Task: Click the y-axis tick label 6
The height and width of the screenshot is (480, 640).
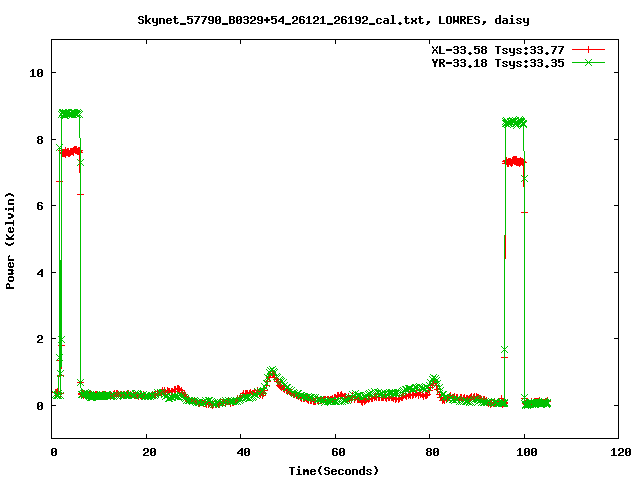Action: (40, 206)
